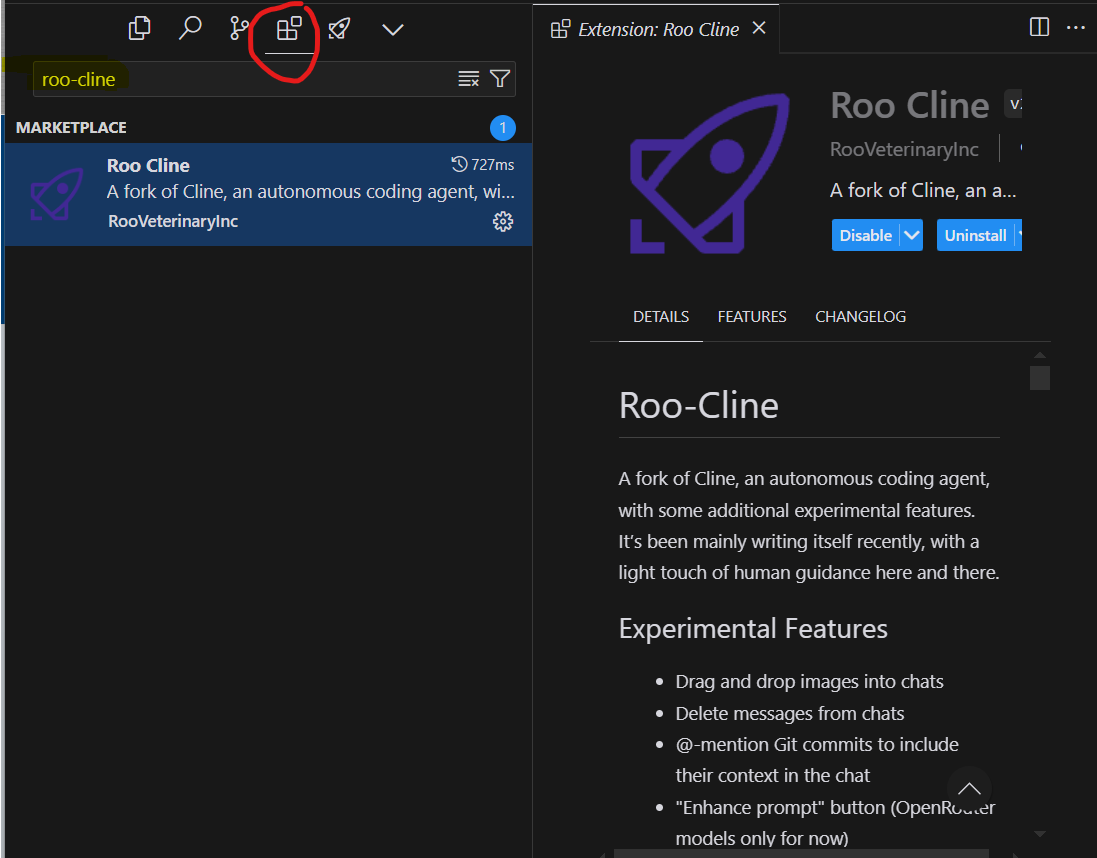
Task: Click the scrollbar up arrow
Action: tap(1040, 356)
